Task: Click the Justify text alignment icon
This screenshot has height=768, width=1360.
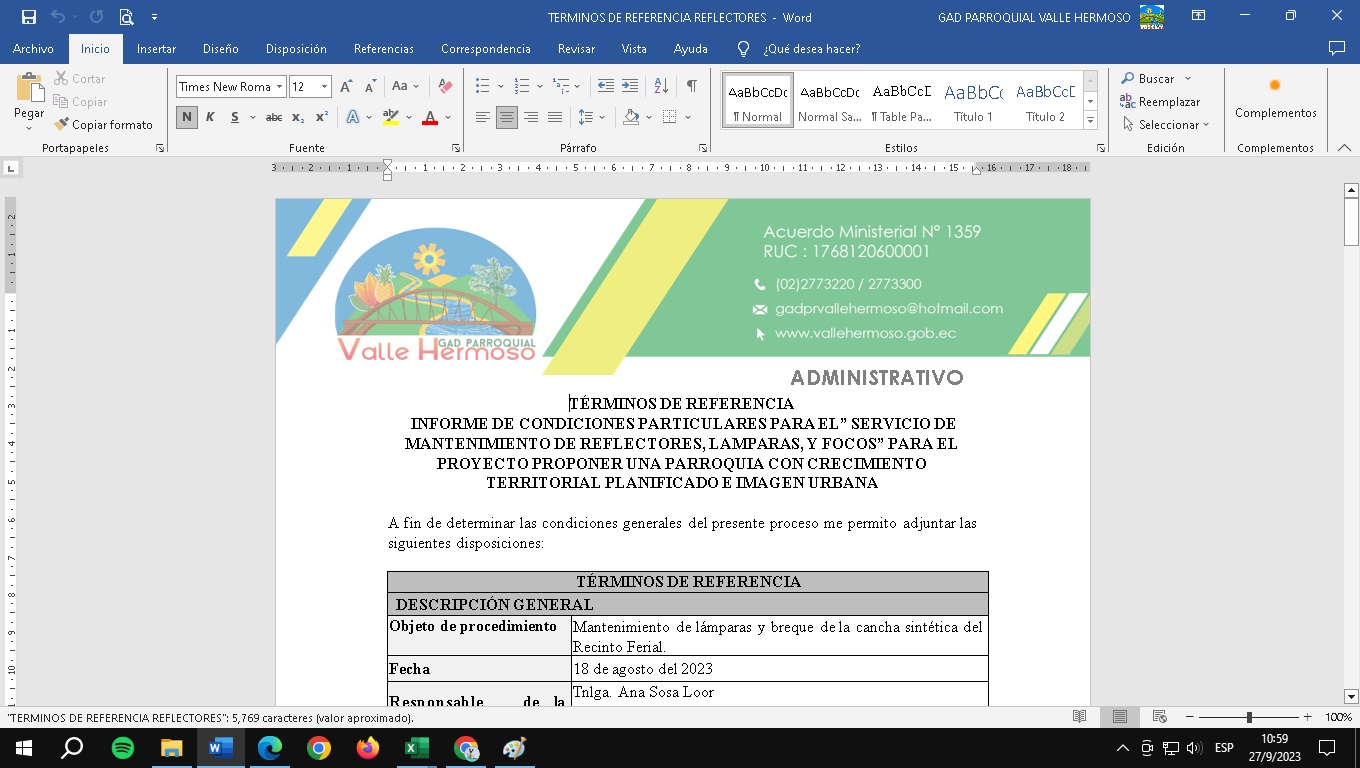Action: coord(554,118)
